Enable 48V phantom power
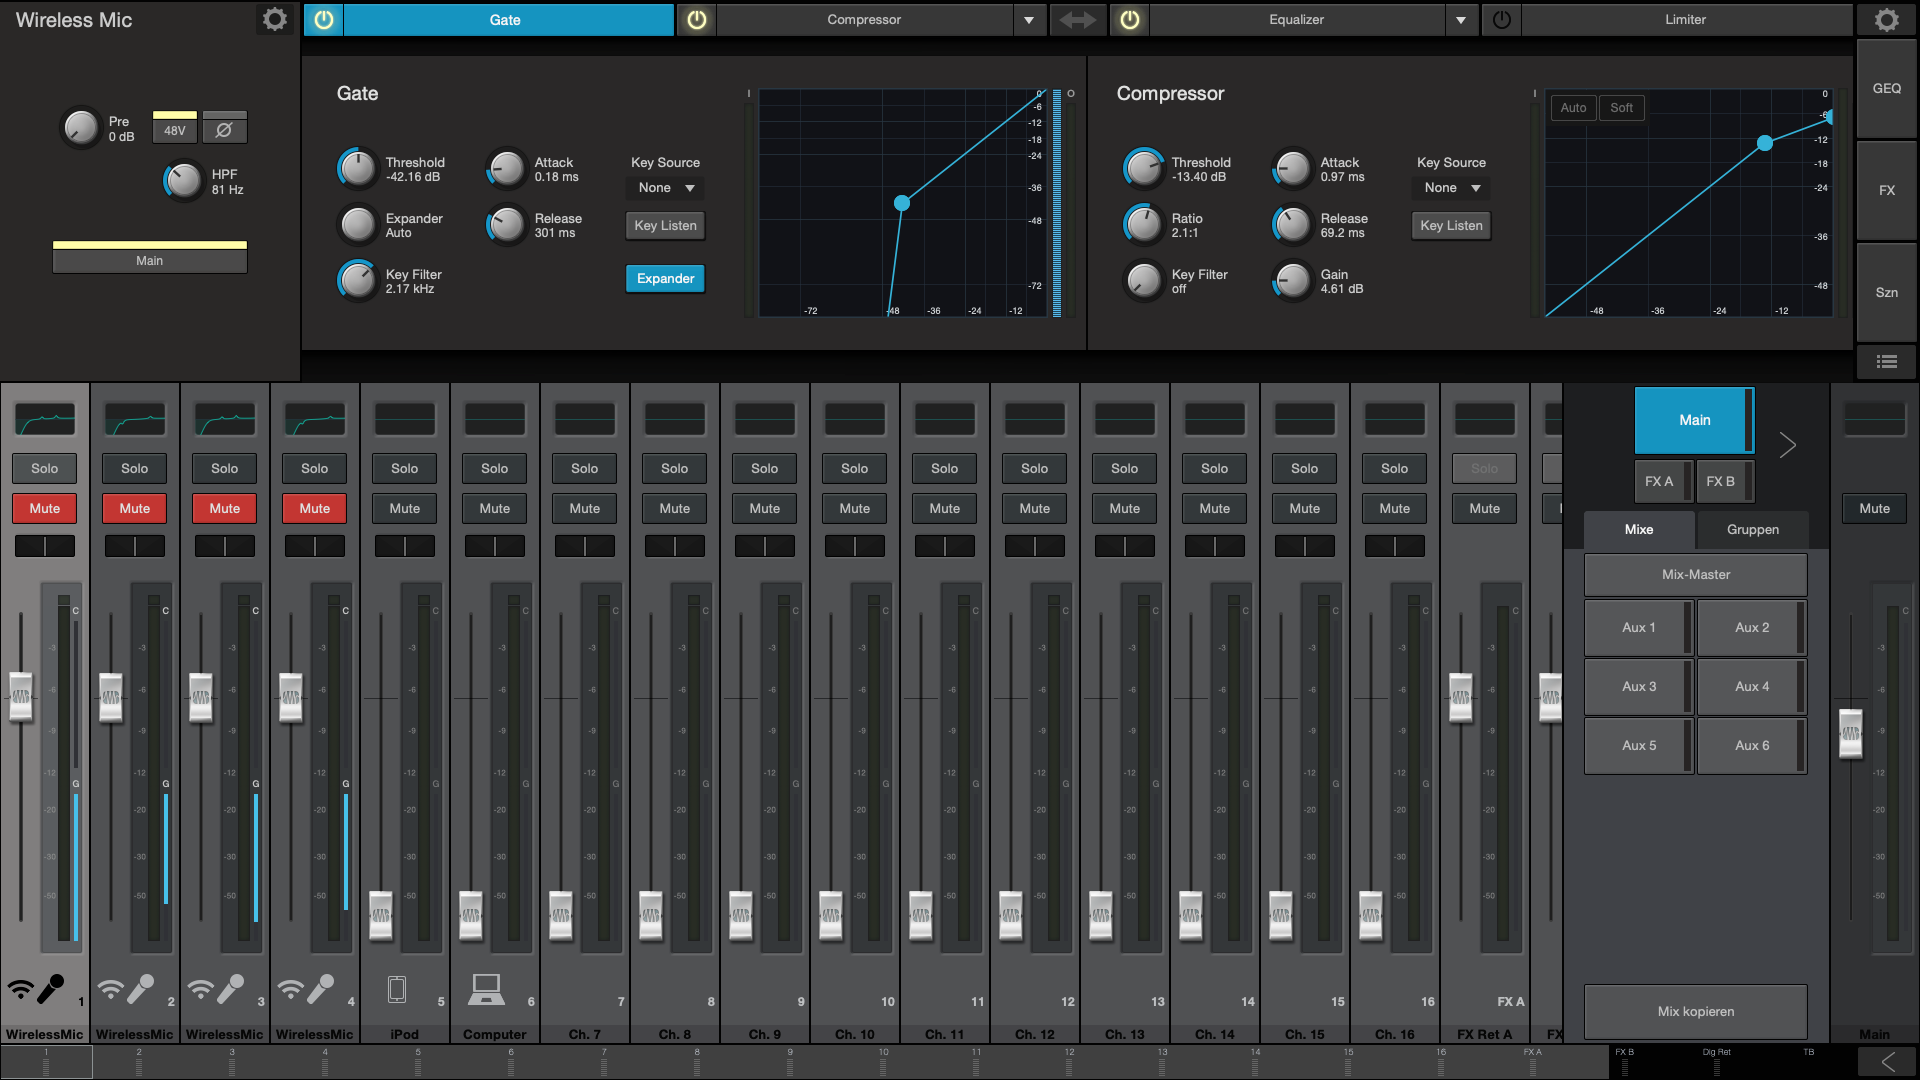Screen dimensions: 1920x1080 [175, 130]
